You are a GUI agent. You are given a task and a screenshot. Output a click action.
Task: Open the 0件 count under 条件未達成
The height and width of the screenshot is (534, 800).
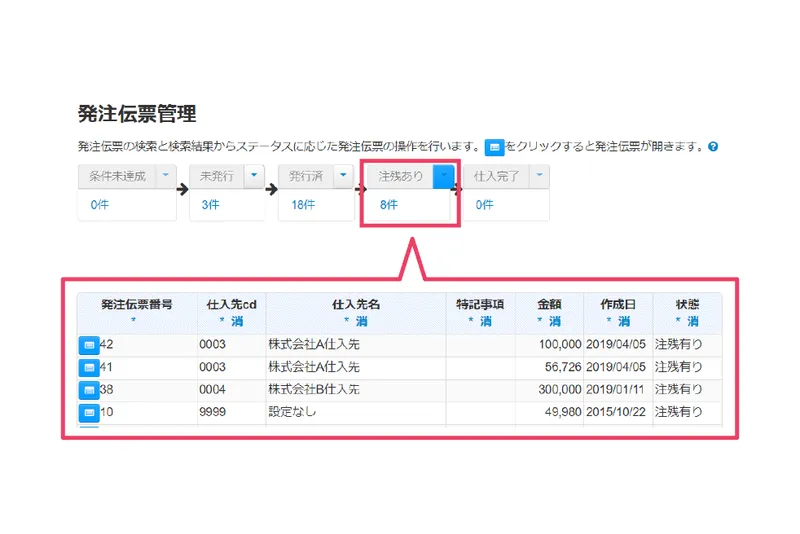pyautogui.click(x=99, y=205)
